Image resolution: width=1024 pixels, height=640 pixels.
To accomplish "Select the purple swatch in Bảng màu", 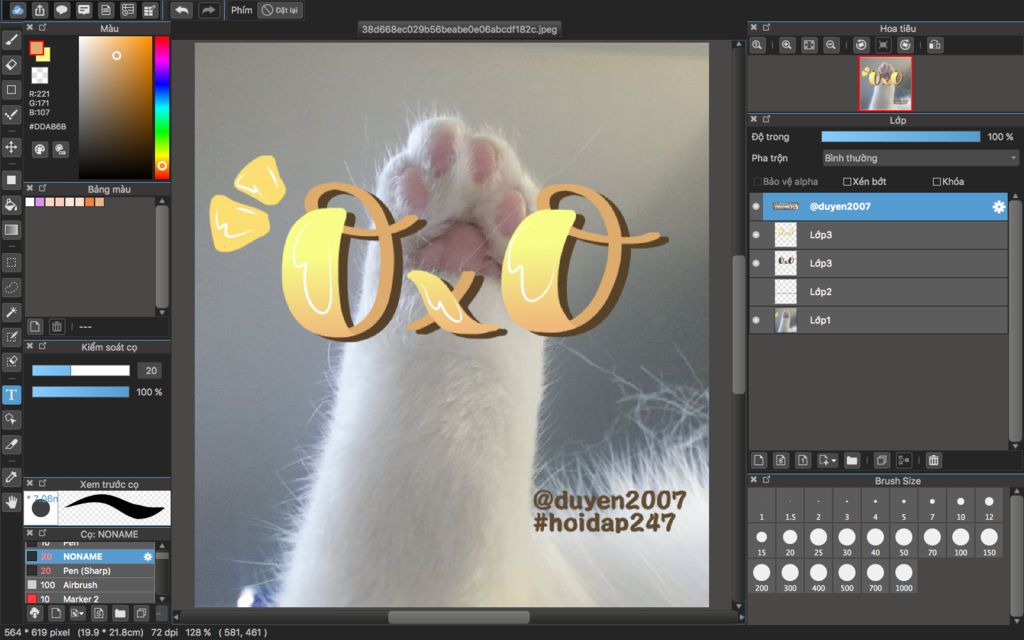I will pyautogui.click(x=39, y=202).
